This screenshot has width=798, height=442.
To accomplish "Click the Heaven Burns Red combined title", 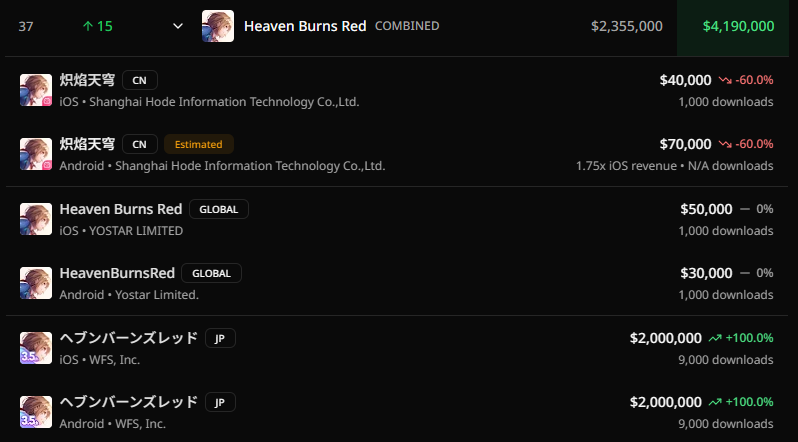I will click(x=305, y=26).
